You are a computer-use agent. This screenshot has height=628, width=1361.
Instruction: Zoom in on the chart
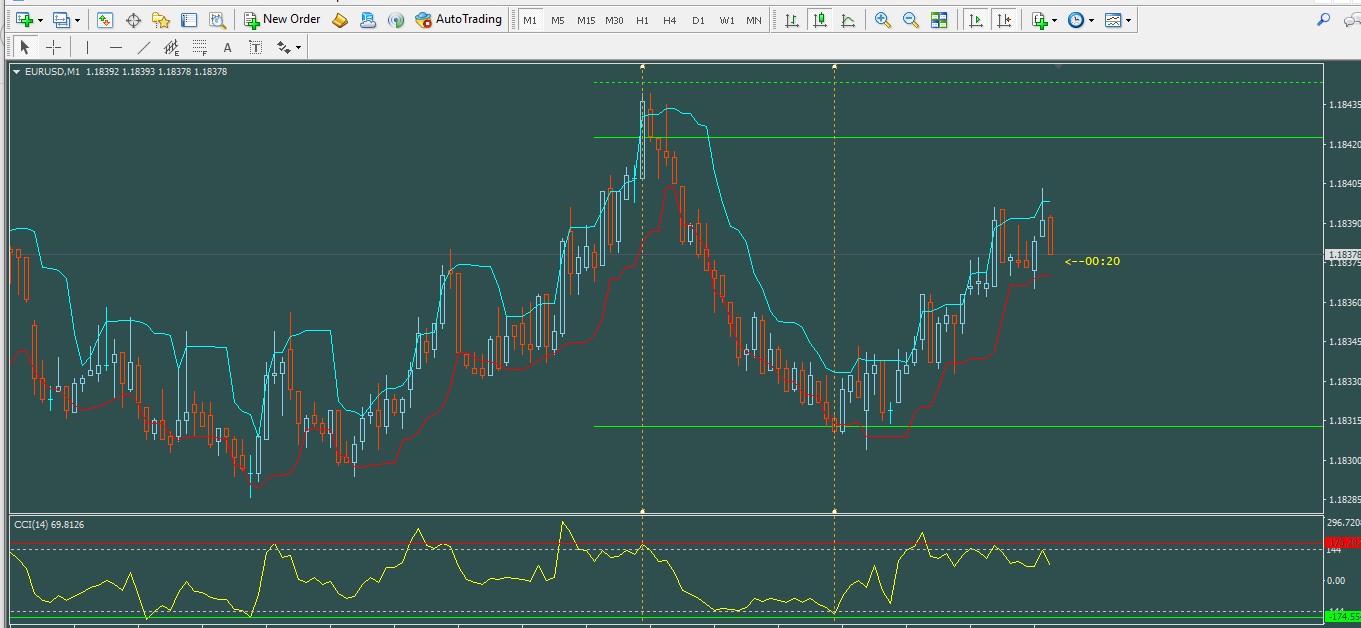(x=882, y=20)
